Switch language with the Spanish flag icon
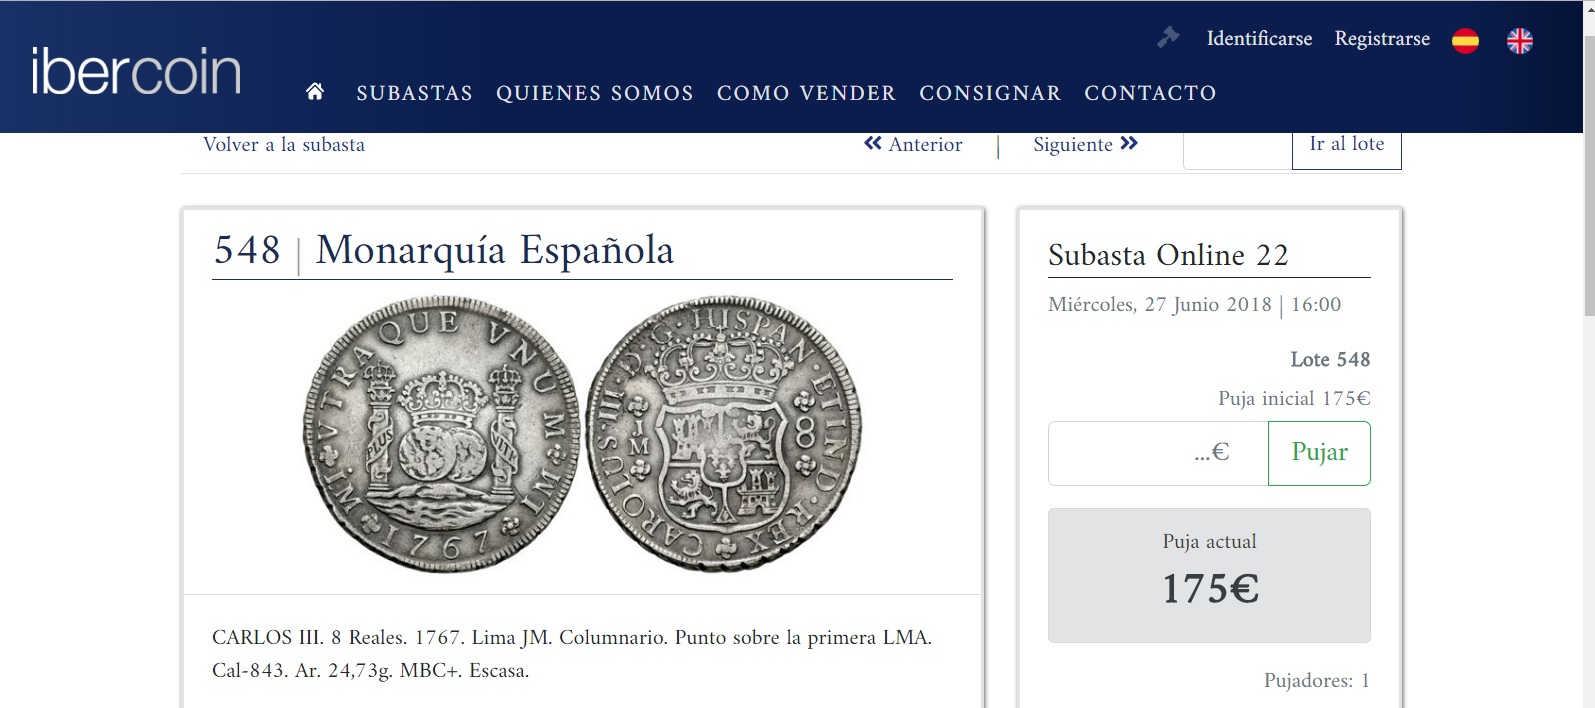 pyautogui.click(x=1465, y=40)
